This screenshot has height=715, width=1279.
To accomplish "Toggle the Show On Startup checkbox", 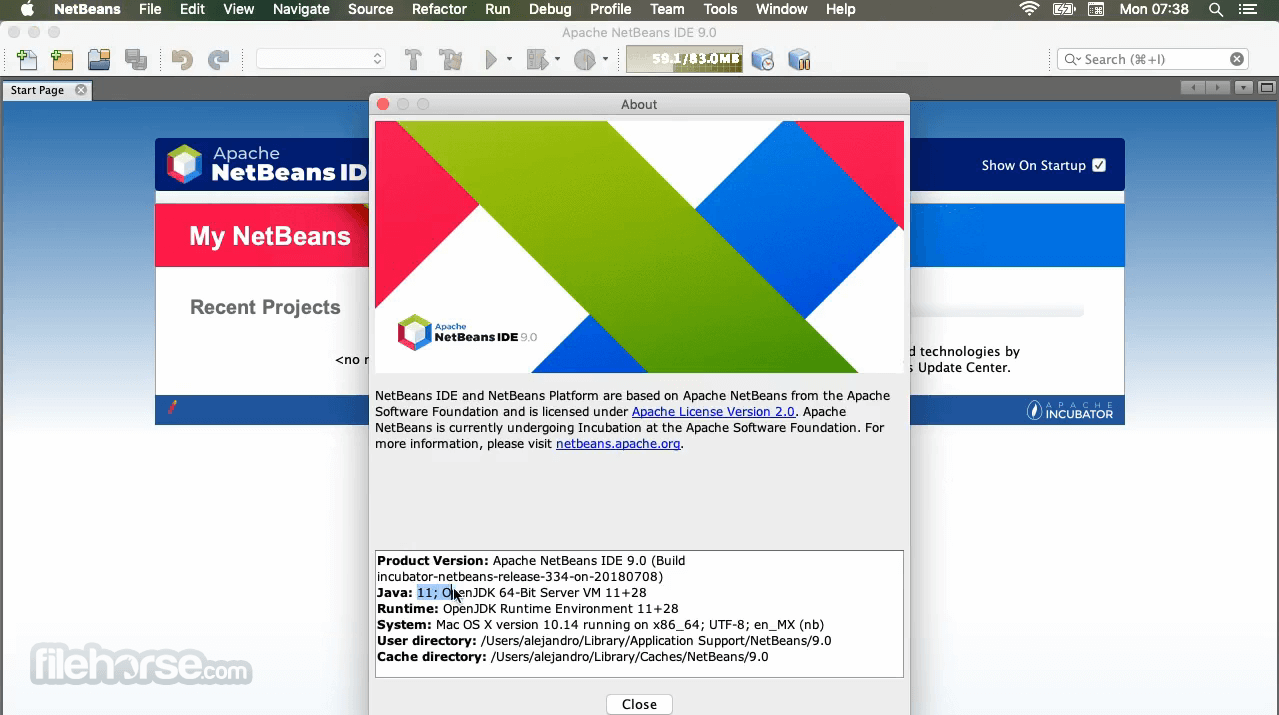I will tap(1100, 165).
